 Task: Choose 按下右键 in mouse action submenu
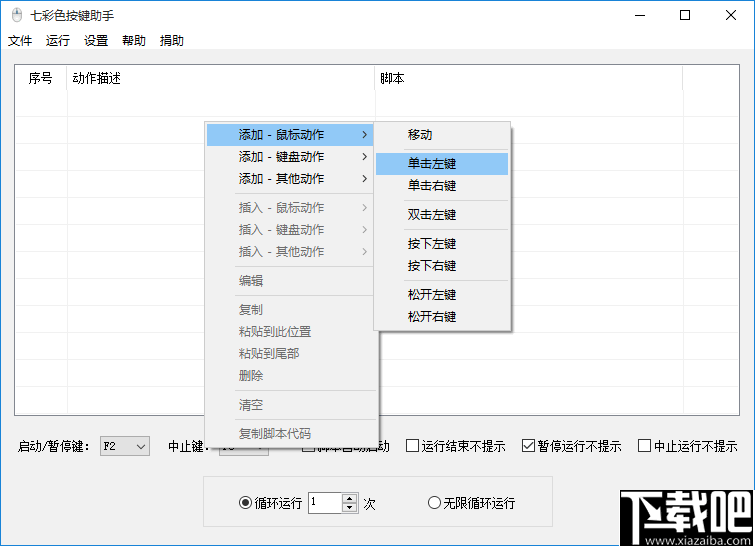pos(442,266)
